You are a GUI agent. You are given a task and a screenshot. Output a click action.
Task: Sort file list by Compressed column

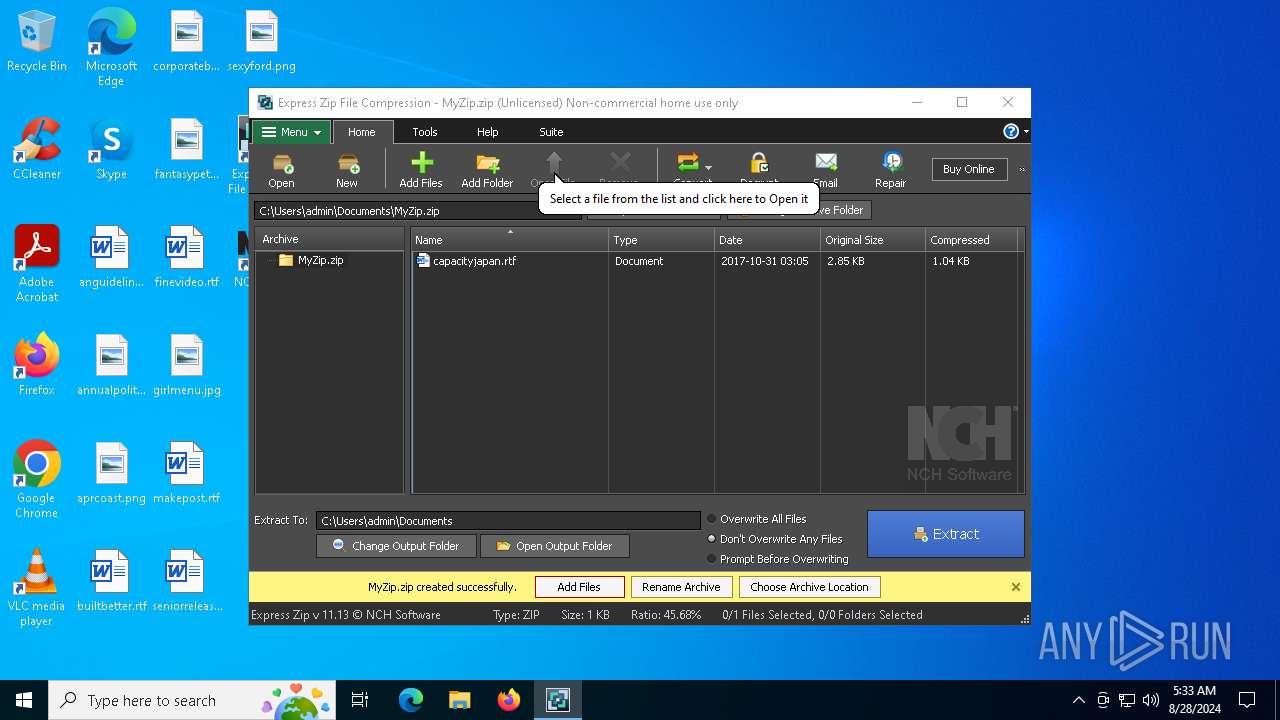point(971,240)
